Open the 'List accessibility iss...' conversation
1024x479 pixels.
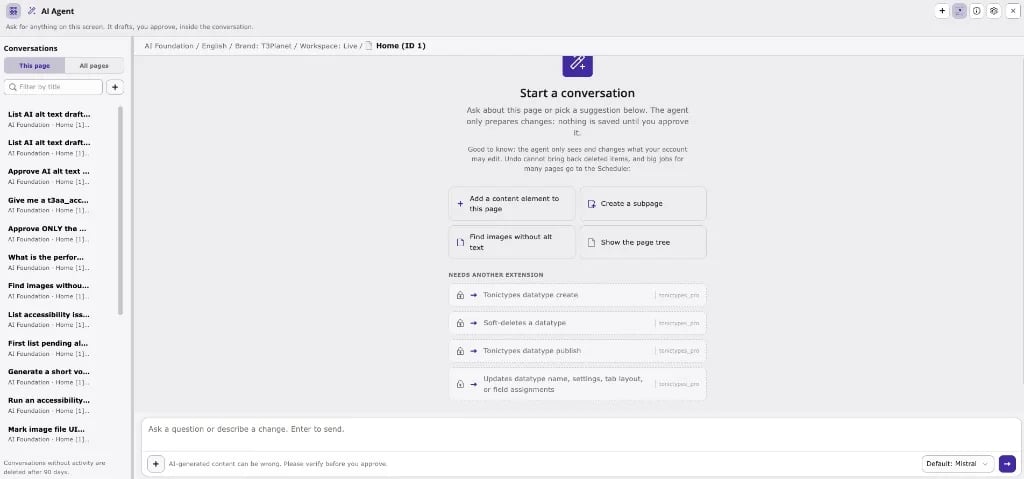click(59, 319)
